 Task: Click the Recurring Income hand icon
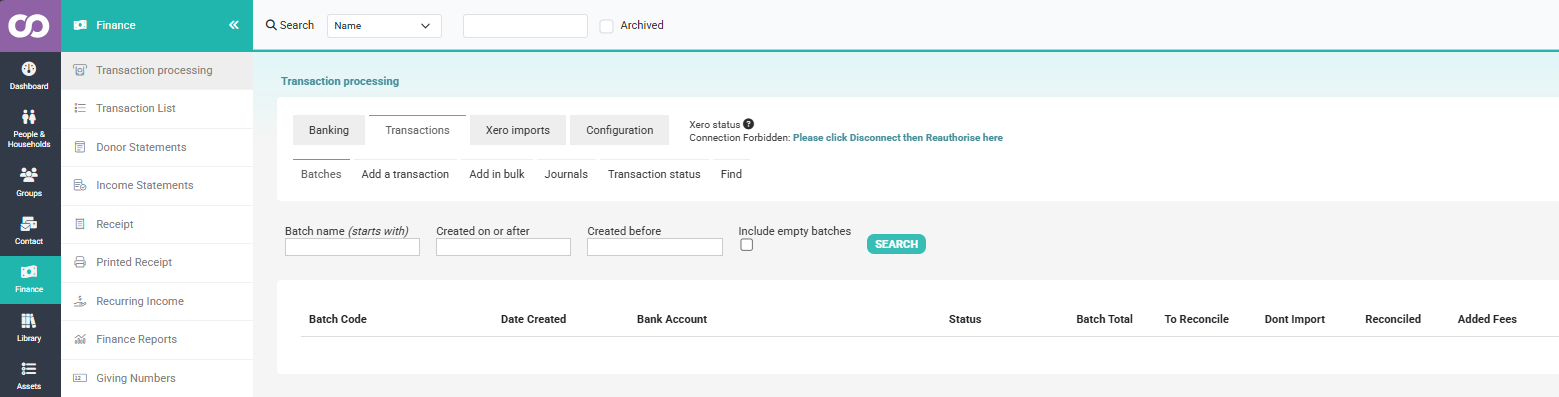pos(80,301)
